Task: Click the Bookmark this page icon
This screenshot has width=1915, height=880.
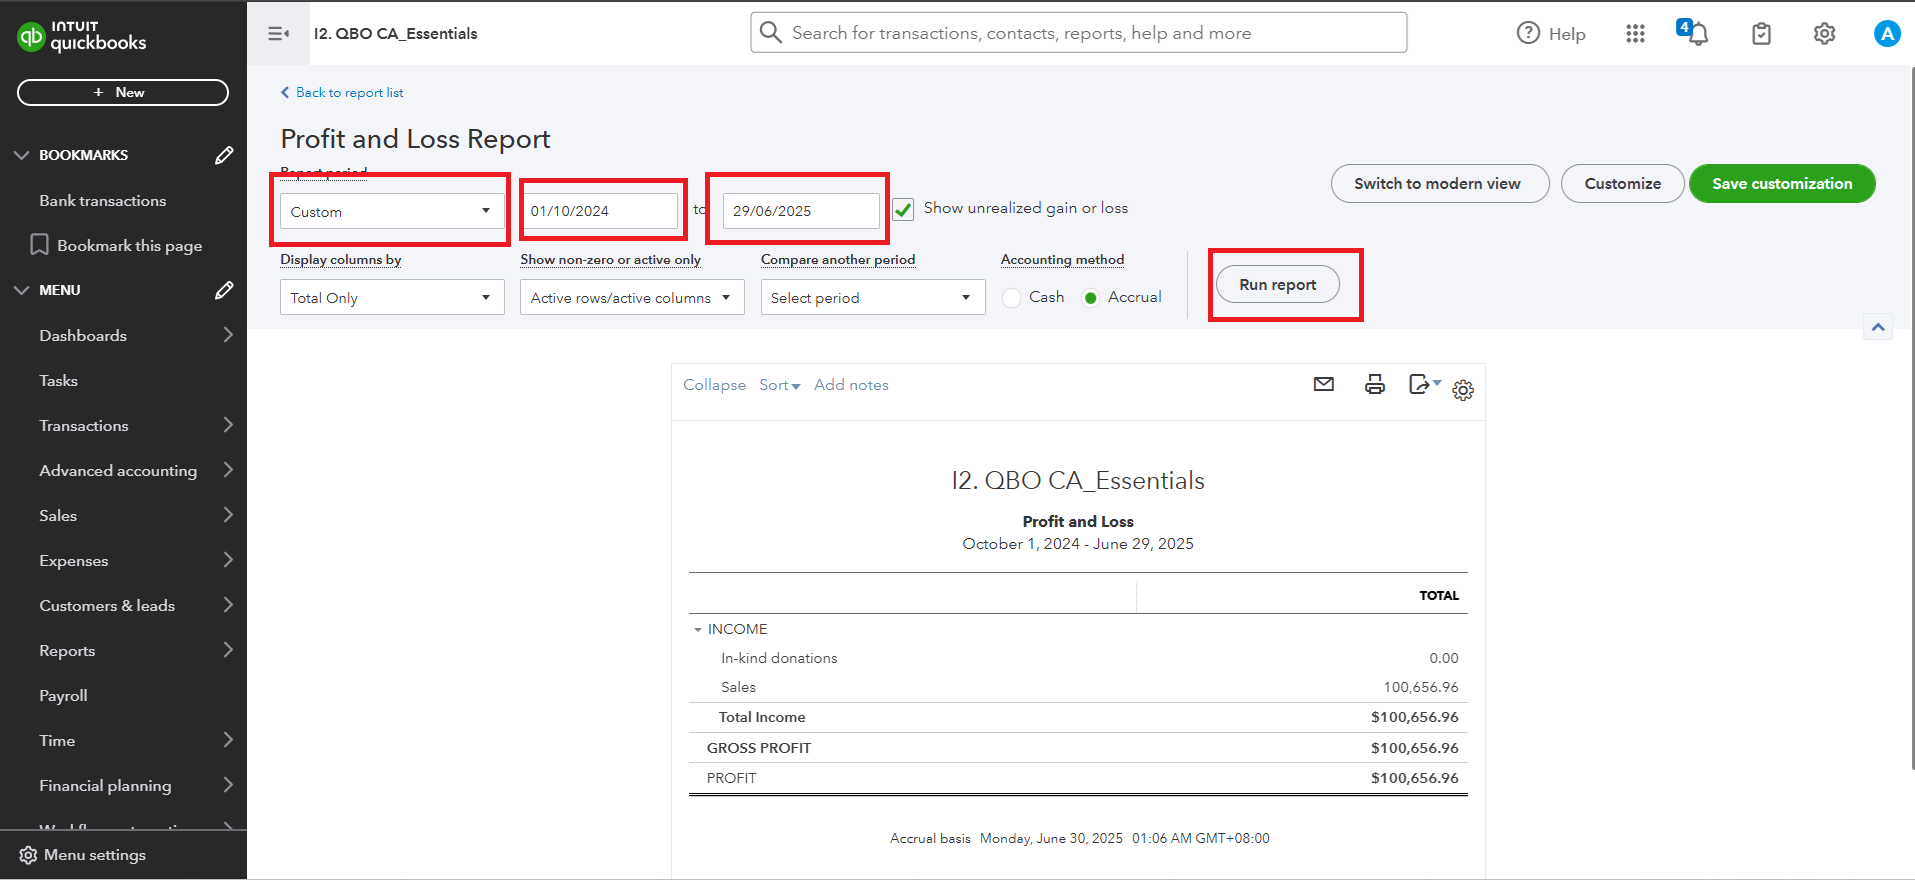Action: click(x=39, y=245)
